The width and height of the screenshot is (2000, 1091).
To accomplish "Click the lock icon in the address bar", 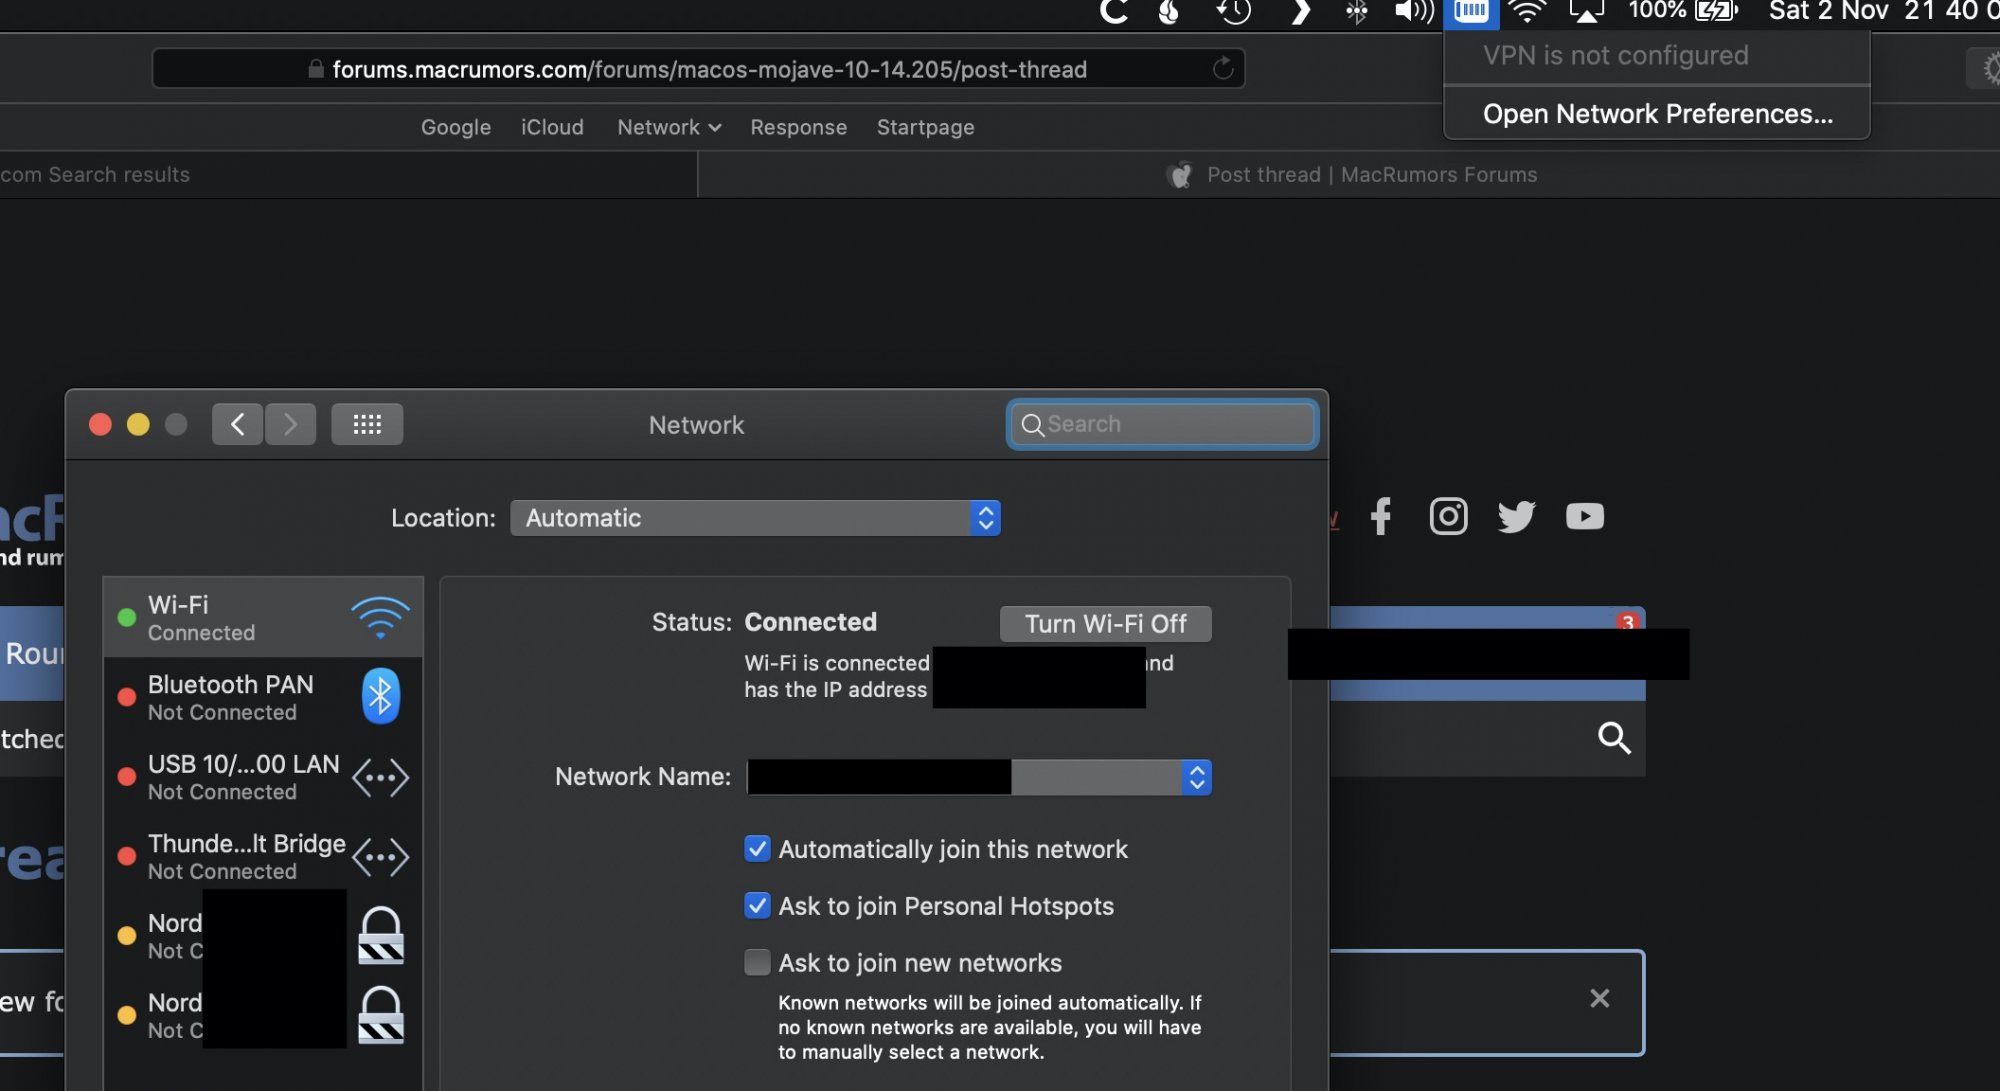I will [316, 68].
